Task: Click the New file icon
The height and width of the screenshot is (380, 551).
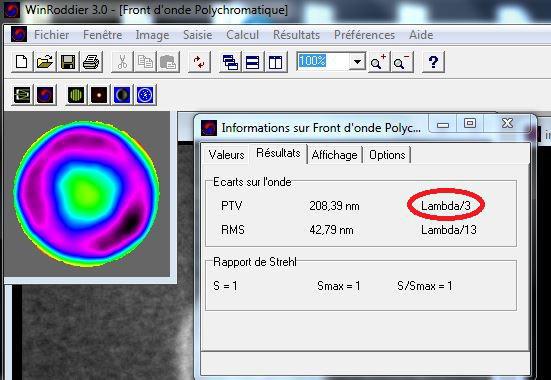Action: (x=22, y=62)
